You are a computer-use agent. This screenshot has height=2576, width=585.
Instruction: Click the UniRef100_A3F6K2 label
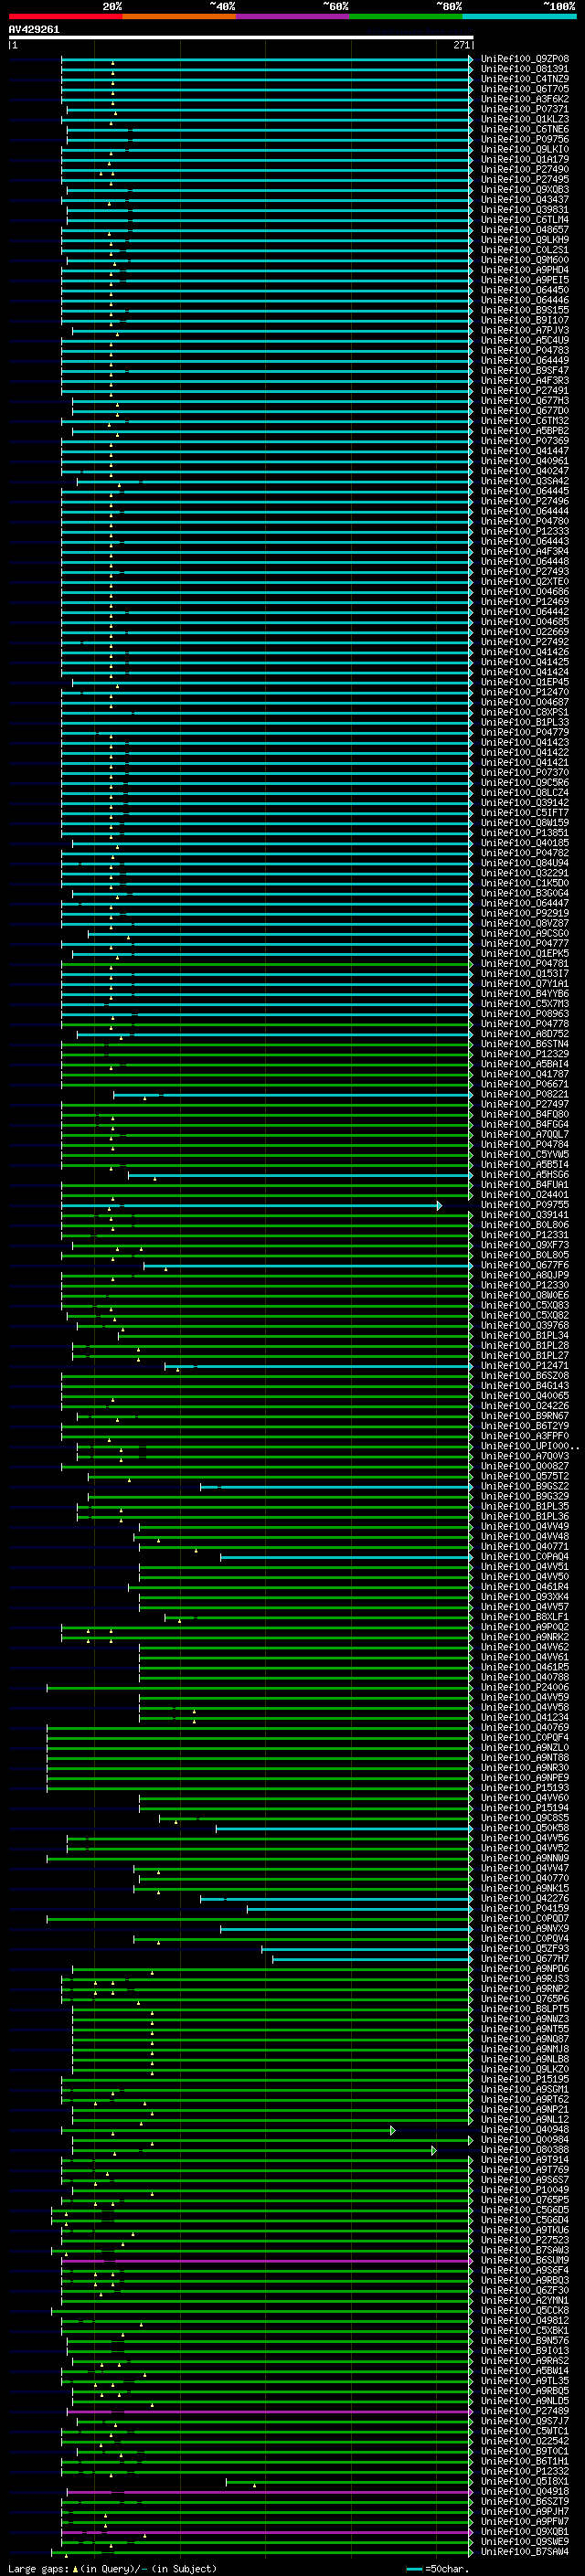click(x=525, y=99)
